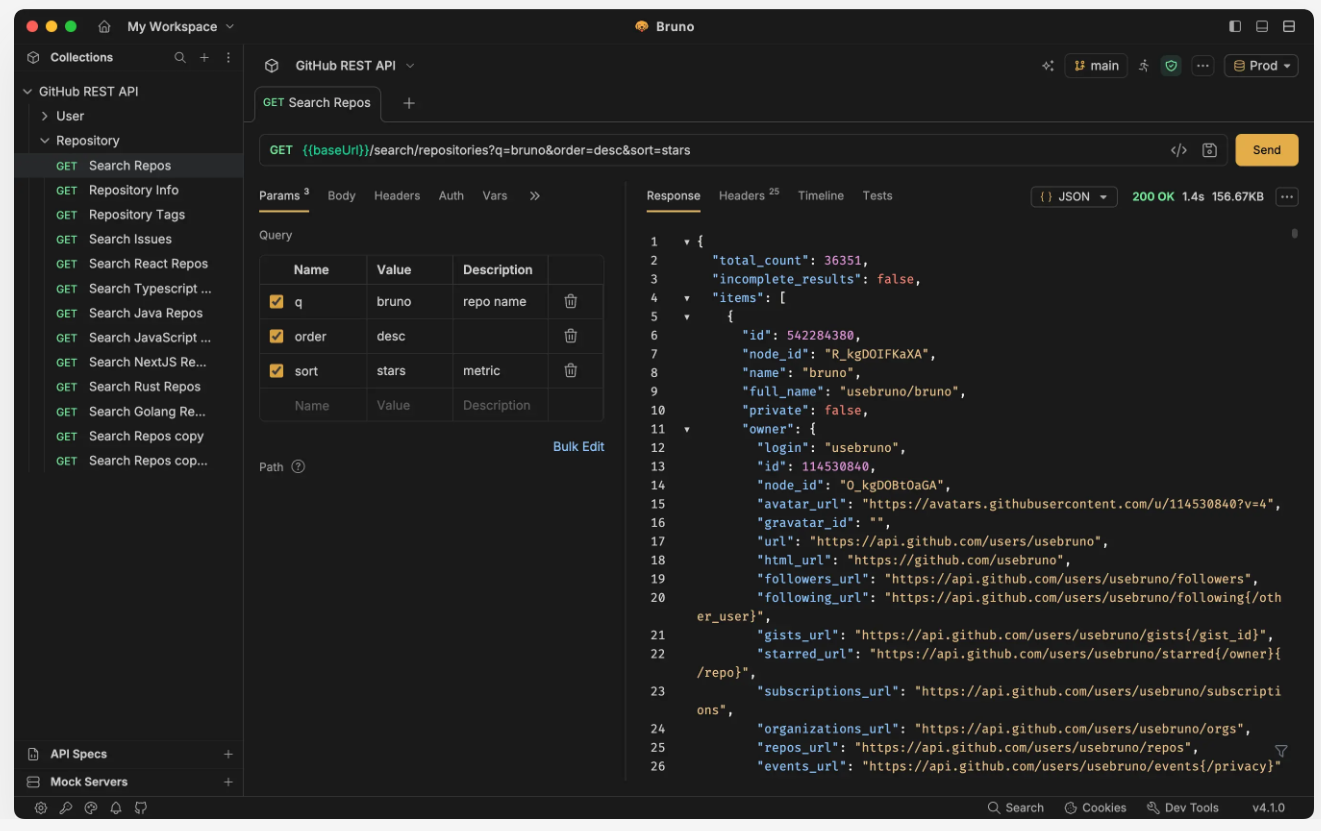Save the request with the disk icon

tap(1209, 150)
